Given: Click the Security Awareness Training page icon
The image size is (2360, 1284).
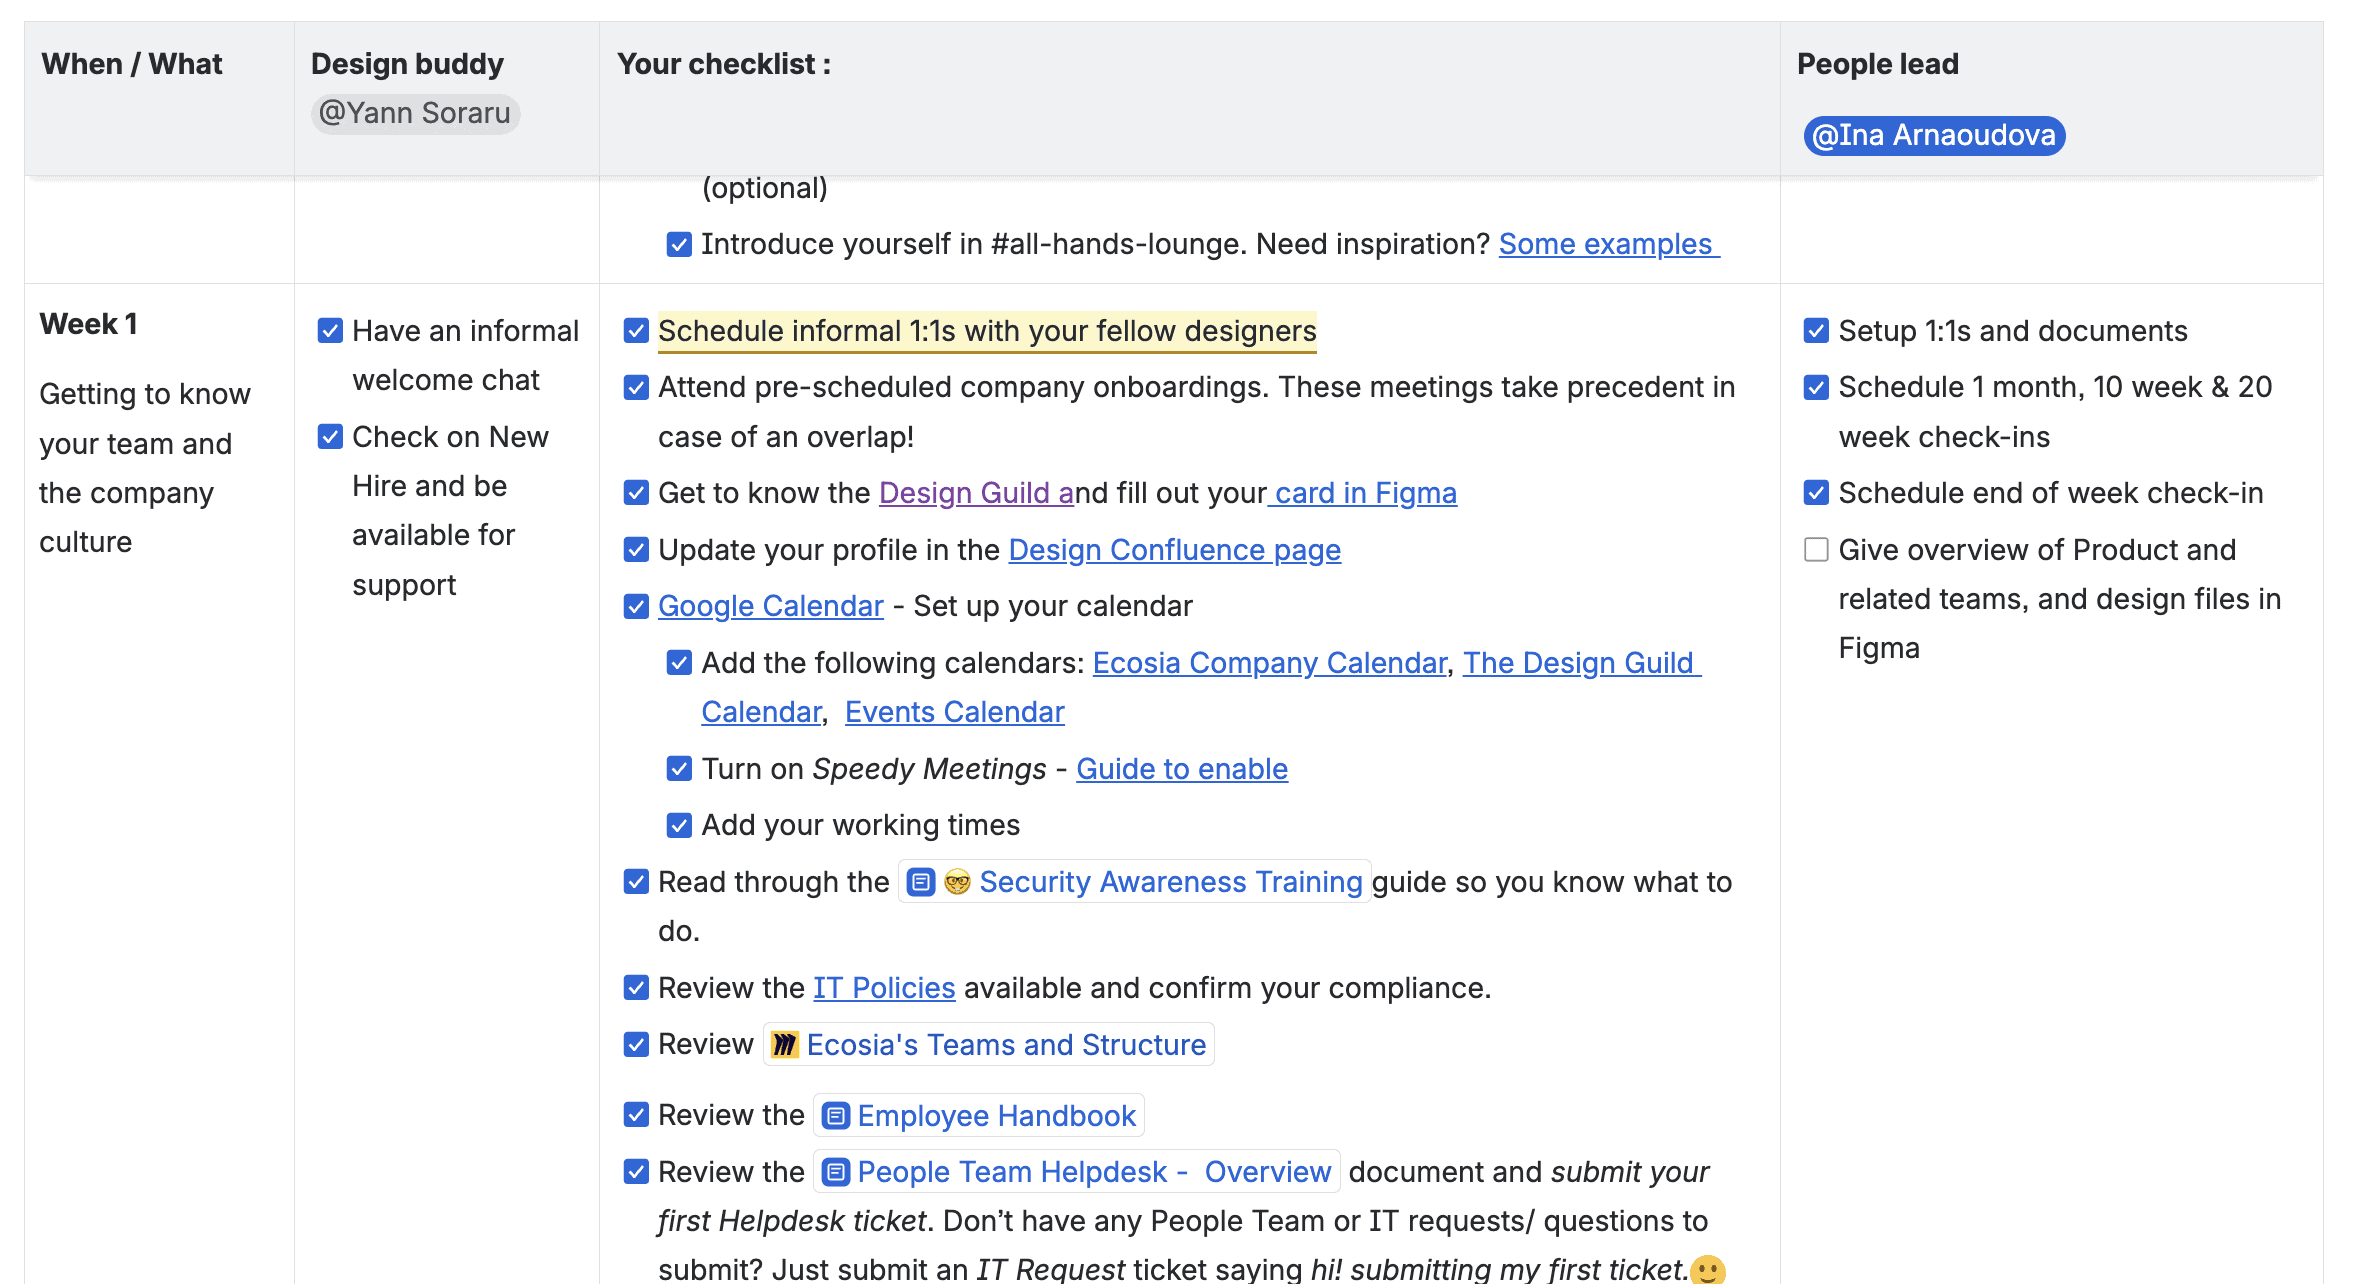Looking at the screenshot, I should pos(920,882).
